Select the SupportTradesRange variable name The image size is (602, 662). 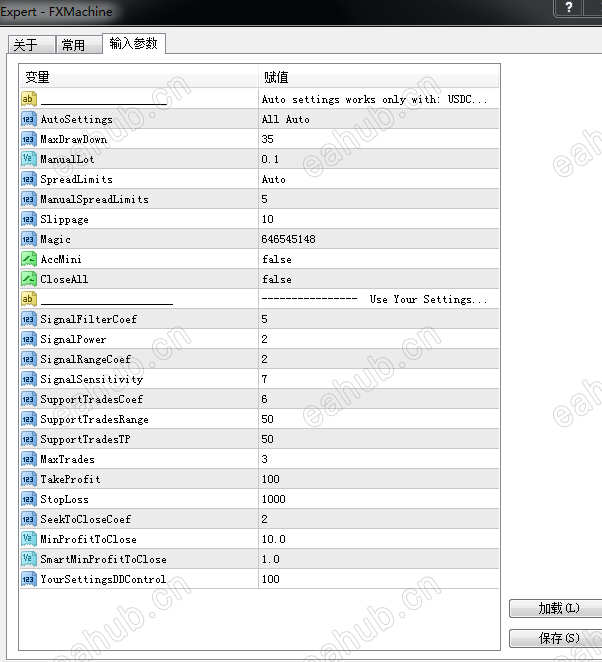[x=94, y=419]
